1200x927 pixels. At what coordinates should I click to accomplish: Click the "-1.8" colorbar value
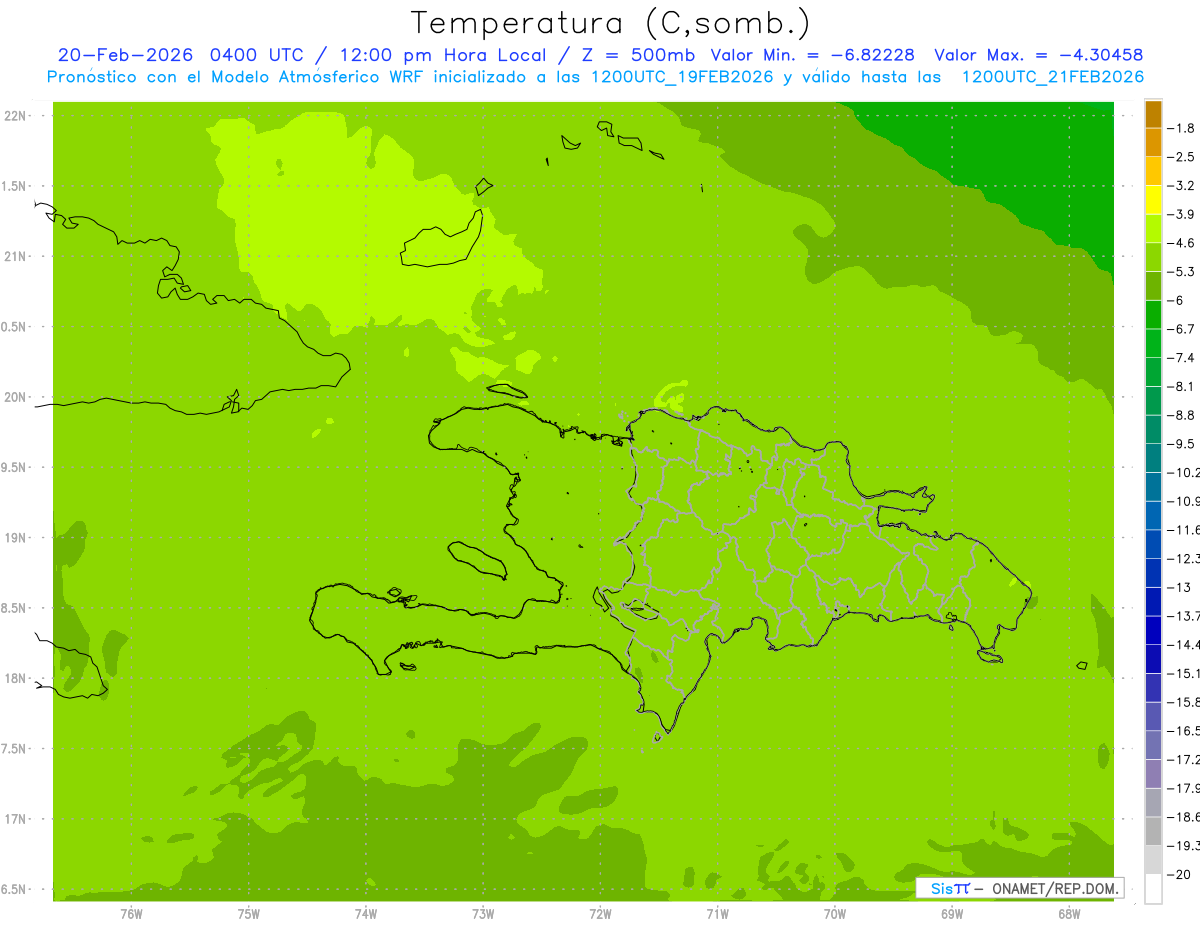(x=1181, y=128)
